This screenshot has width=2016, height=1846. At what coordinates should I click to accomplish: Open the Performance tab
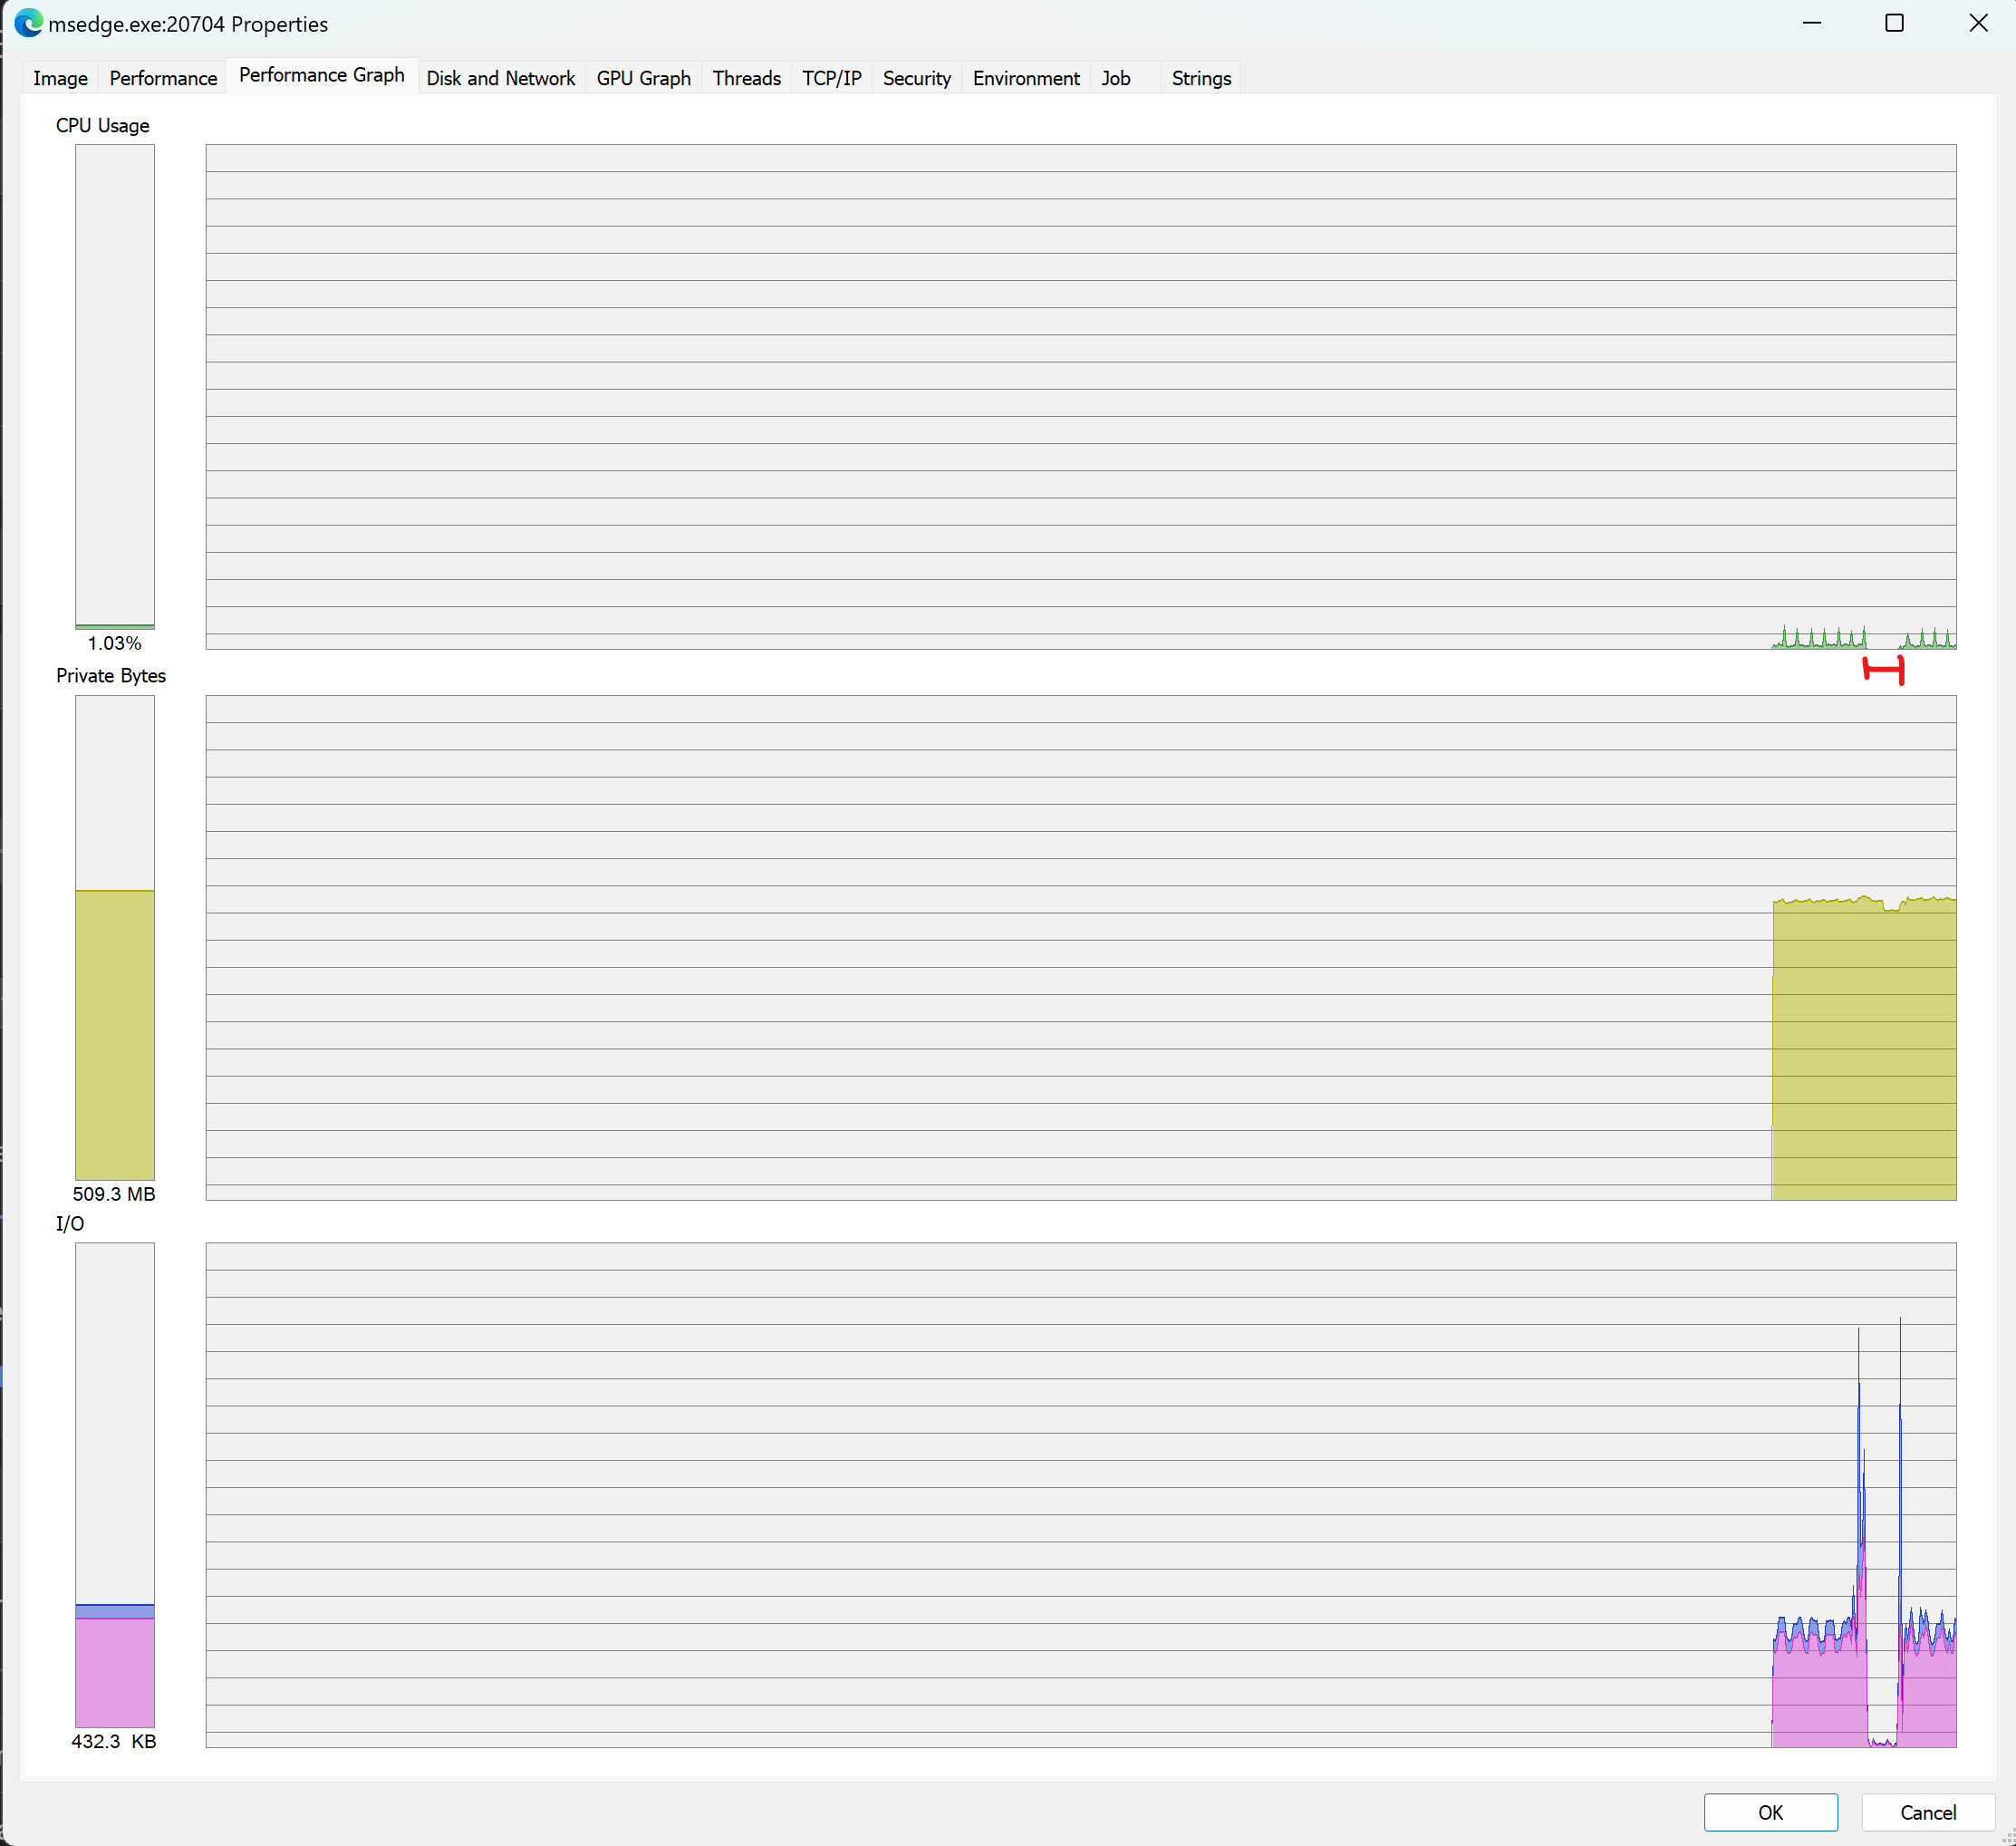pyautogui.click(x=162, y=78)
